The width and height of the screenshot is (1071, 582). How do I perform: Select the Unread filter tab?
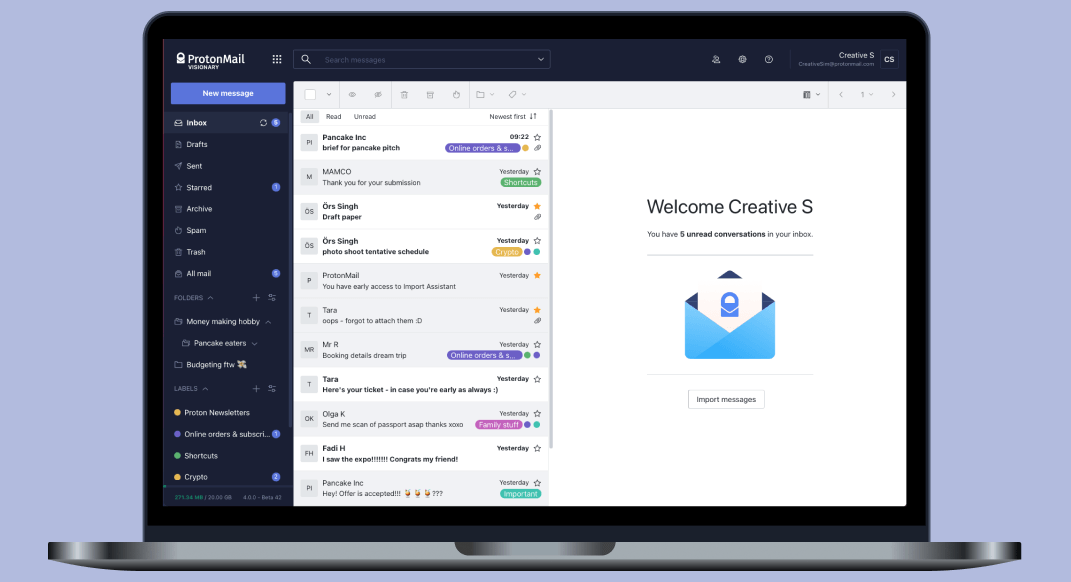[x=365, y=117]
